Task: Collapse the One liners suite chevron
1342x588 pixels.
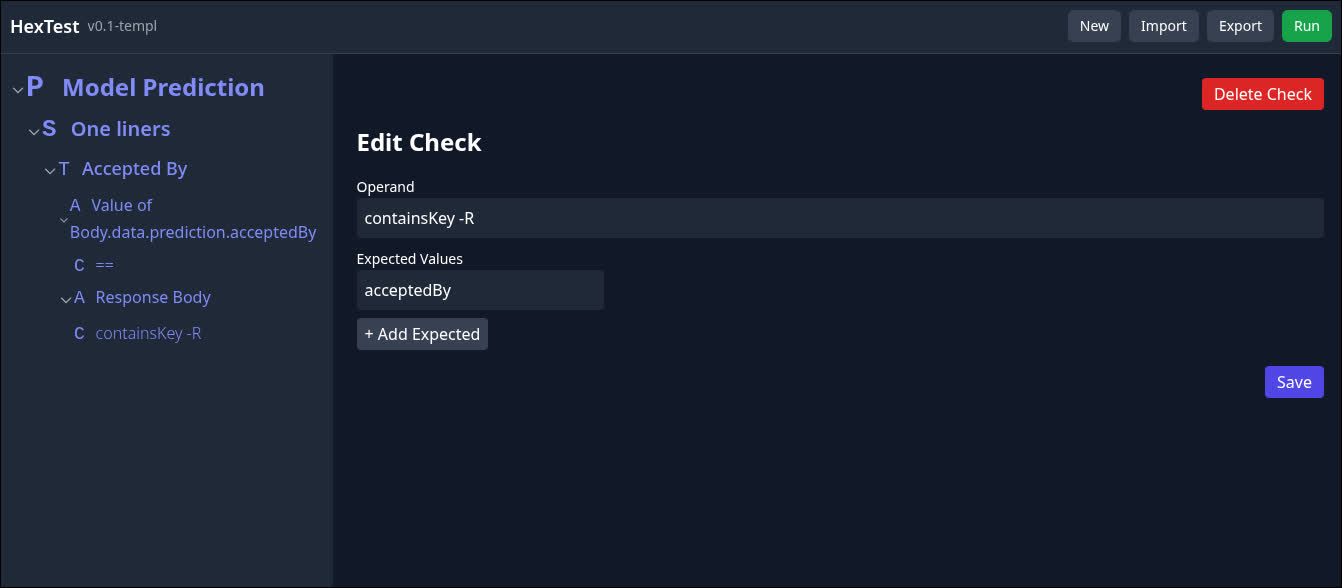Action: click(x=34, y=132)
